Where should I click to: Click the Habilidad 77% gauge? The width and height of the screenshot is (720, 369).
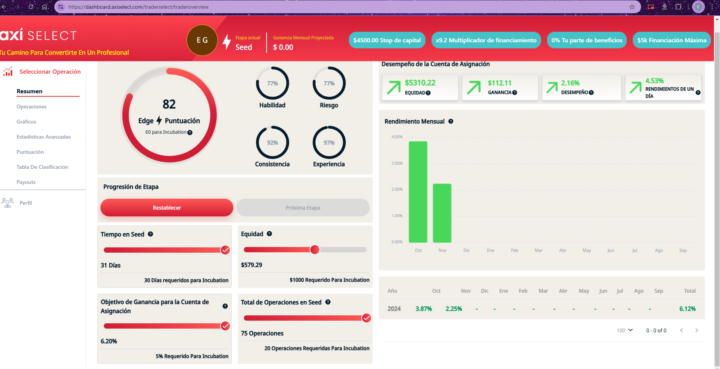click(272, 84)
